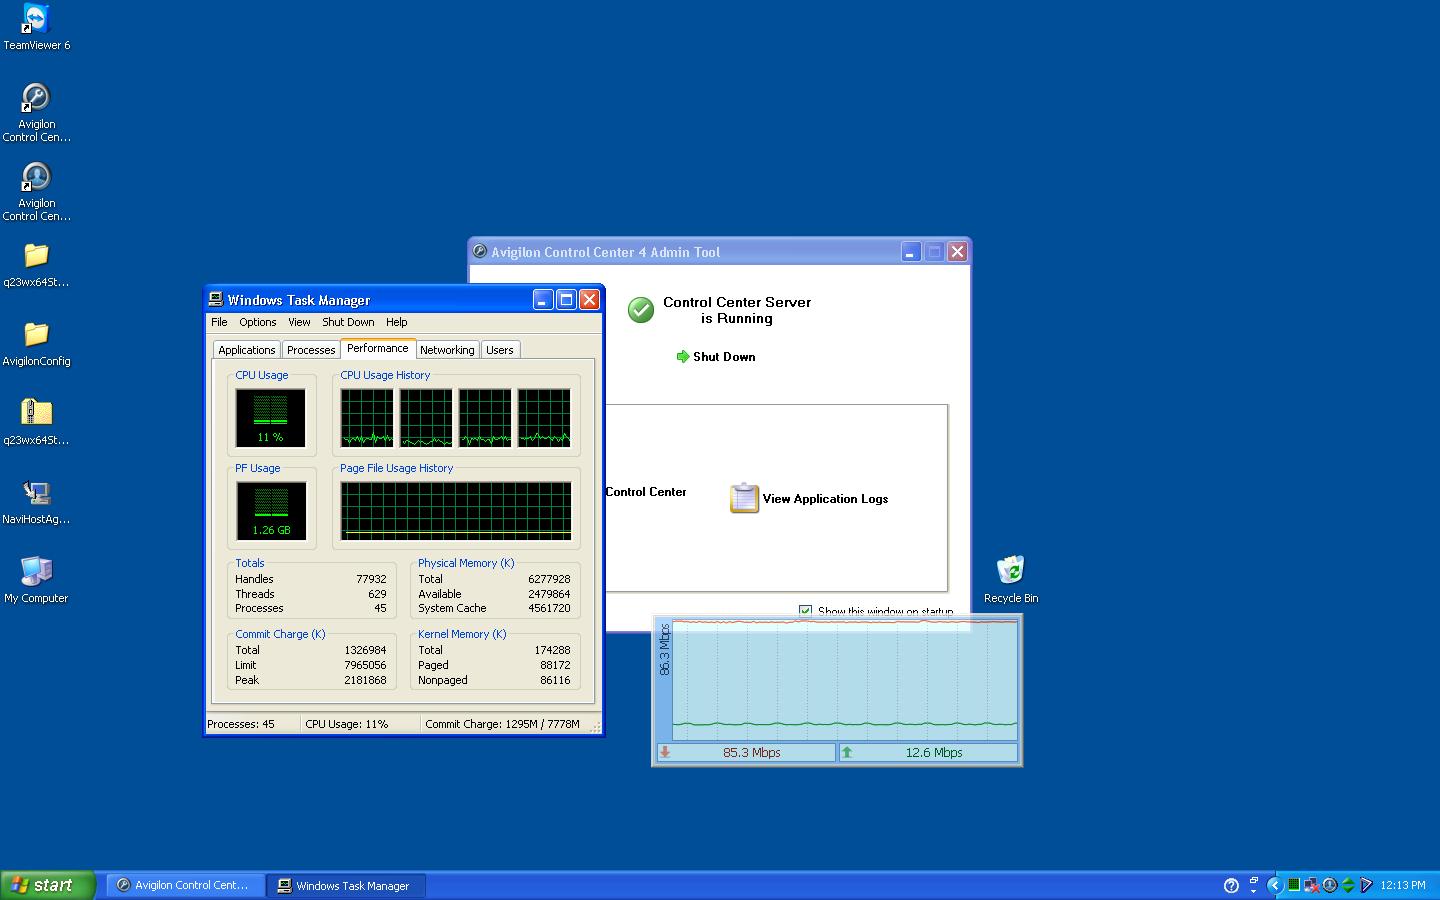Select the AvigilonConfig folder on desktop
The image size is (1440, 900).
tap(36, 335)
